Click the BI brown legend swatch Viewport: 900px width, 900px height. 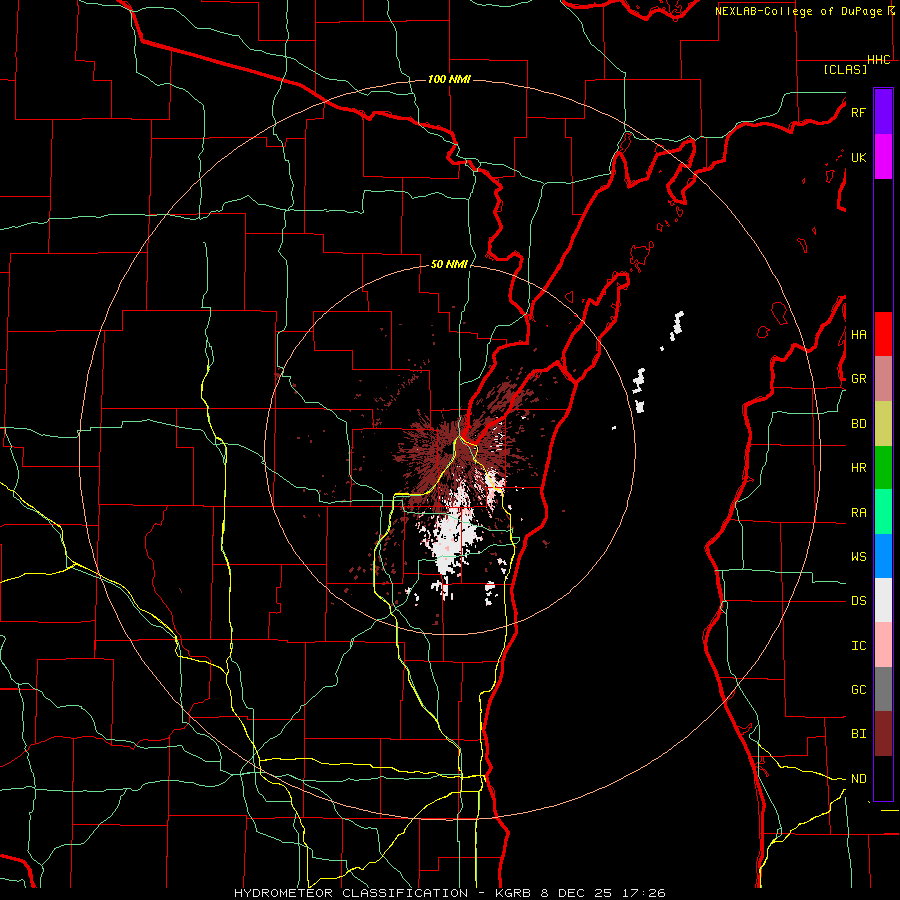click(x=883, y=734)
